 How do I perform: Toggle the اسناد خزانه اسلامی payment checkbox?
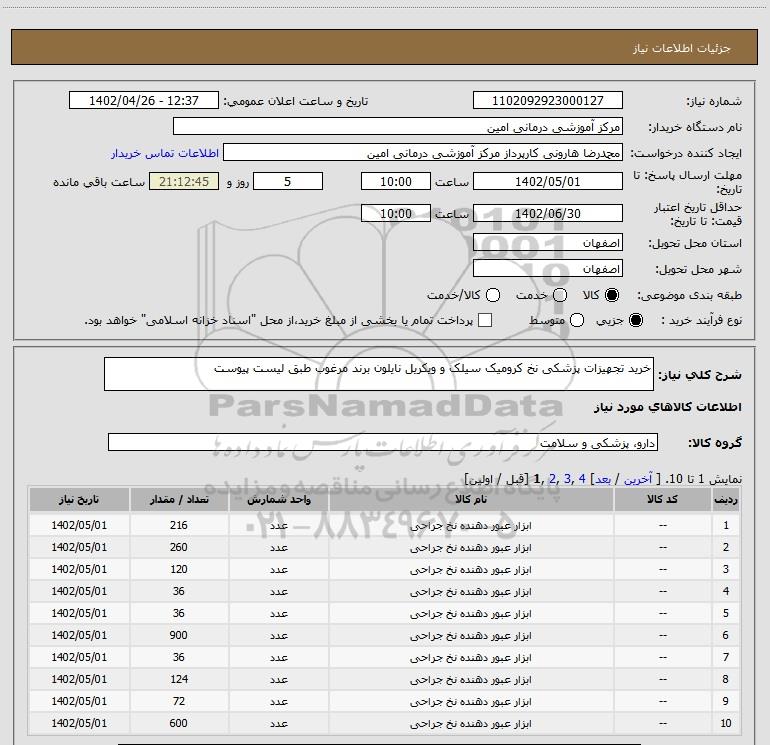(x=485, y=320)
